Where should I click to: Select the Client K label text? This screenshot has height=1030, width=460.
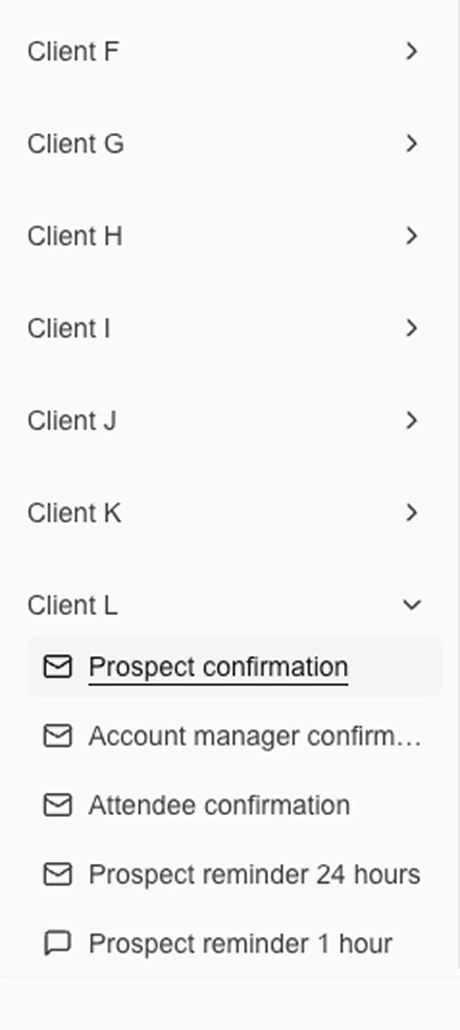point(74,513)
